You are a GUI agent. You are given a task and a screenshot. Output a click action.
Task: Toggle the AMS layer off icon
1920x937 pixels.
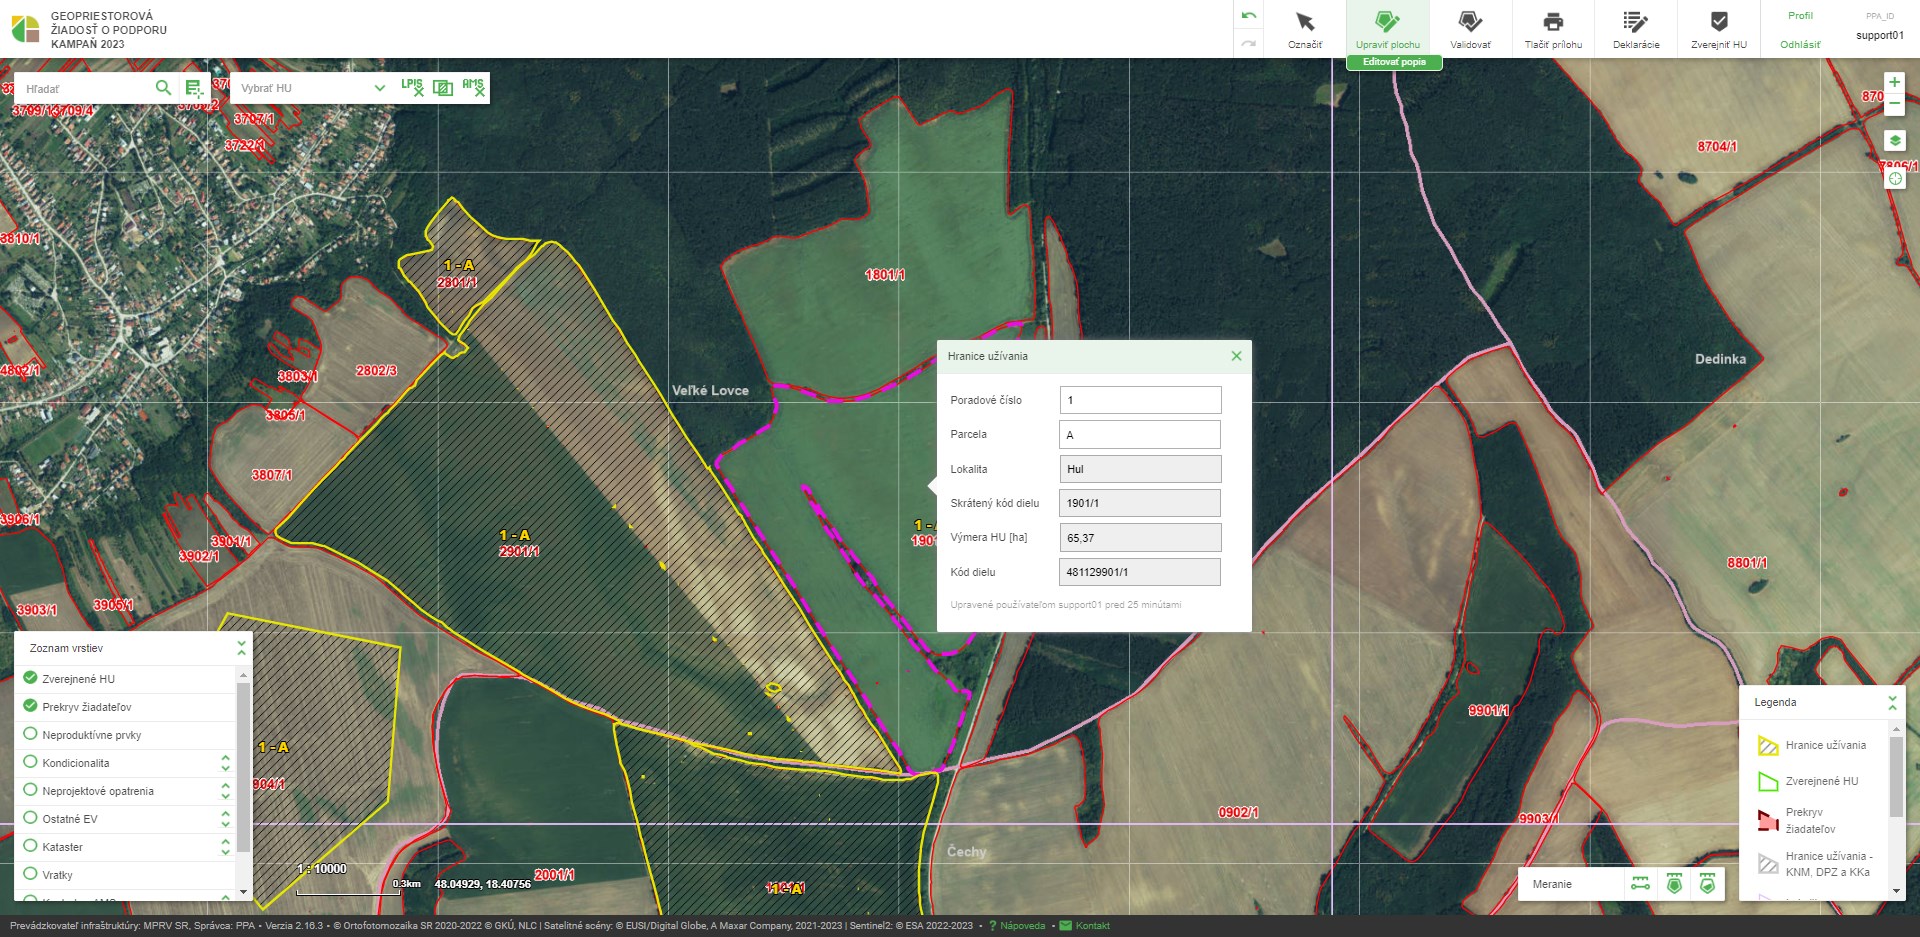[473, 87]
